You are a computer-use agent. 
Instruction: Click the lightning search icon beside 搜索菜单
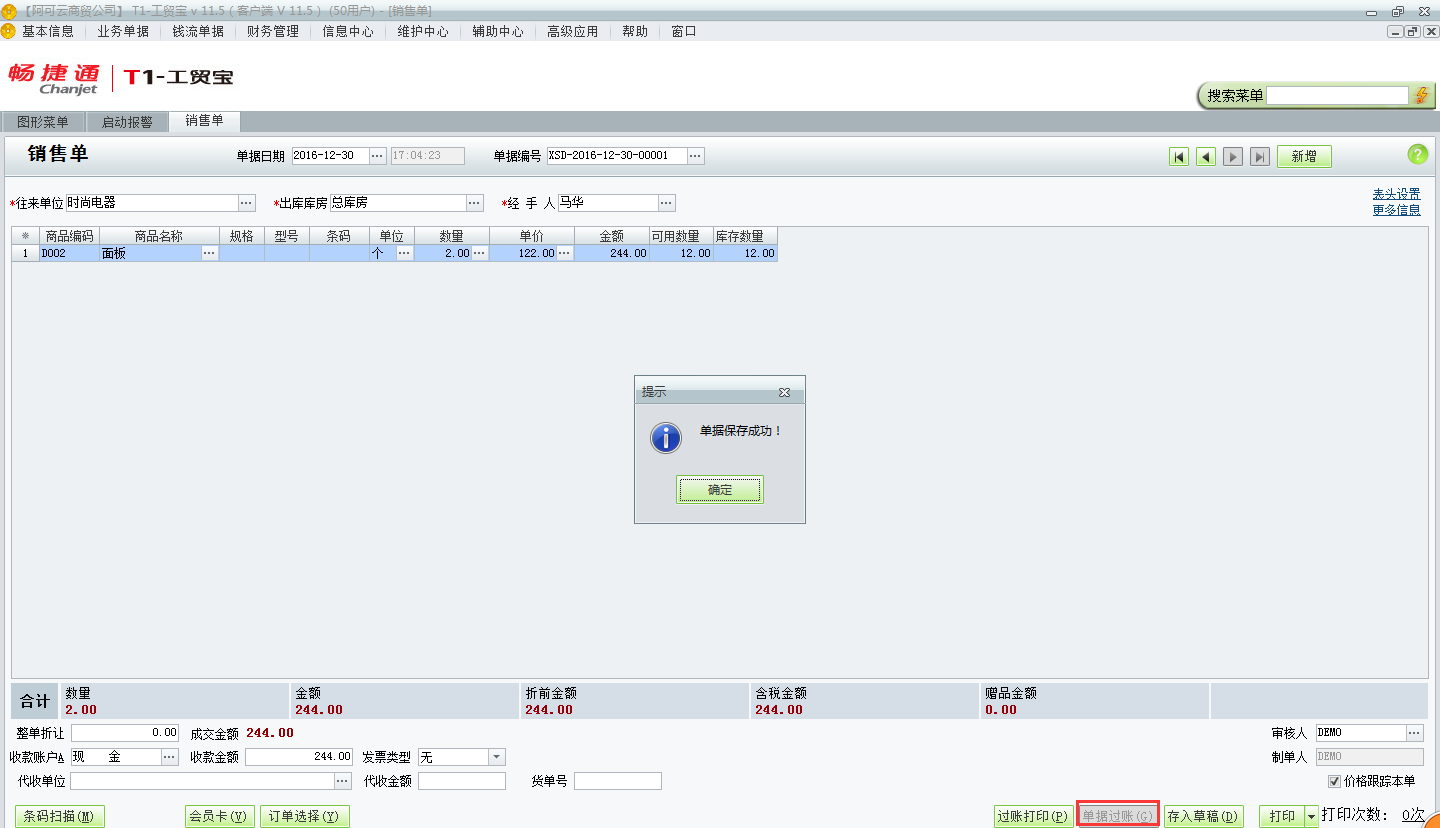coord(1422,95)
